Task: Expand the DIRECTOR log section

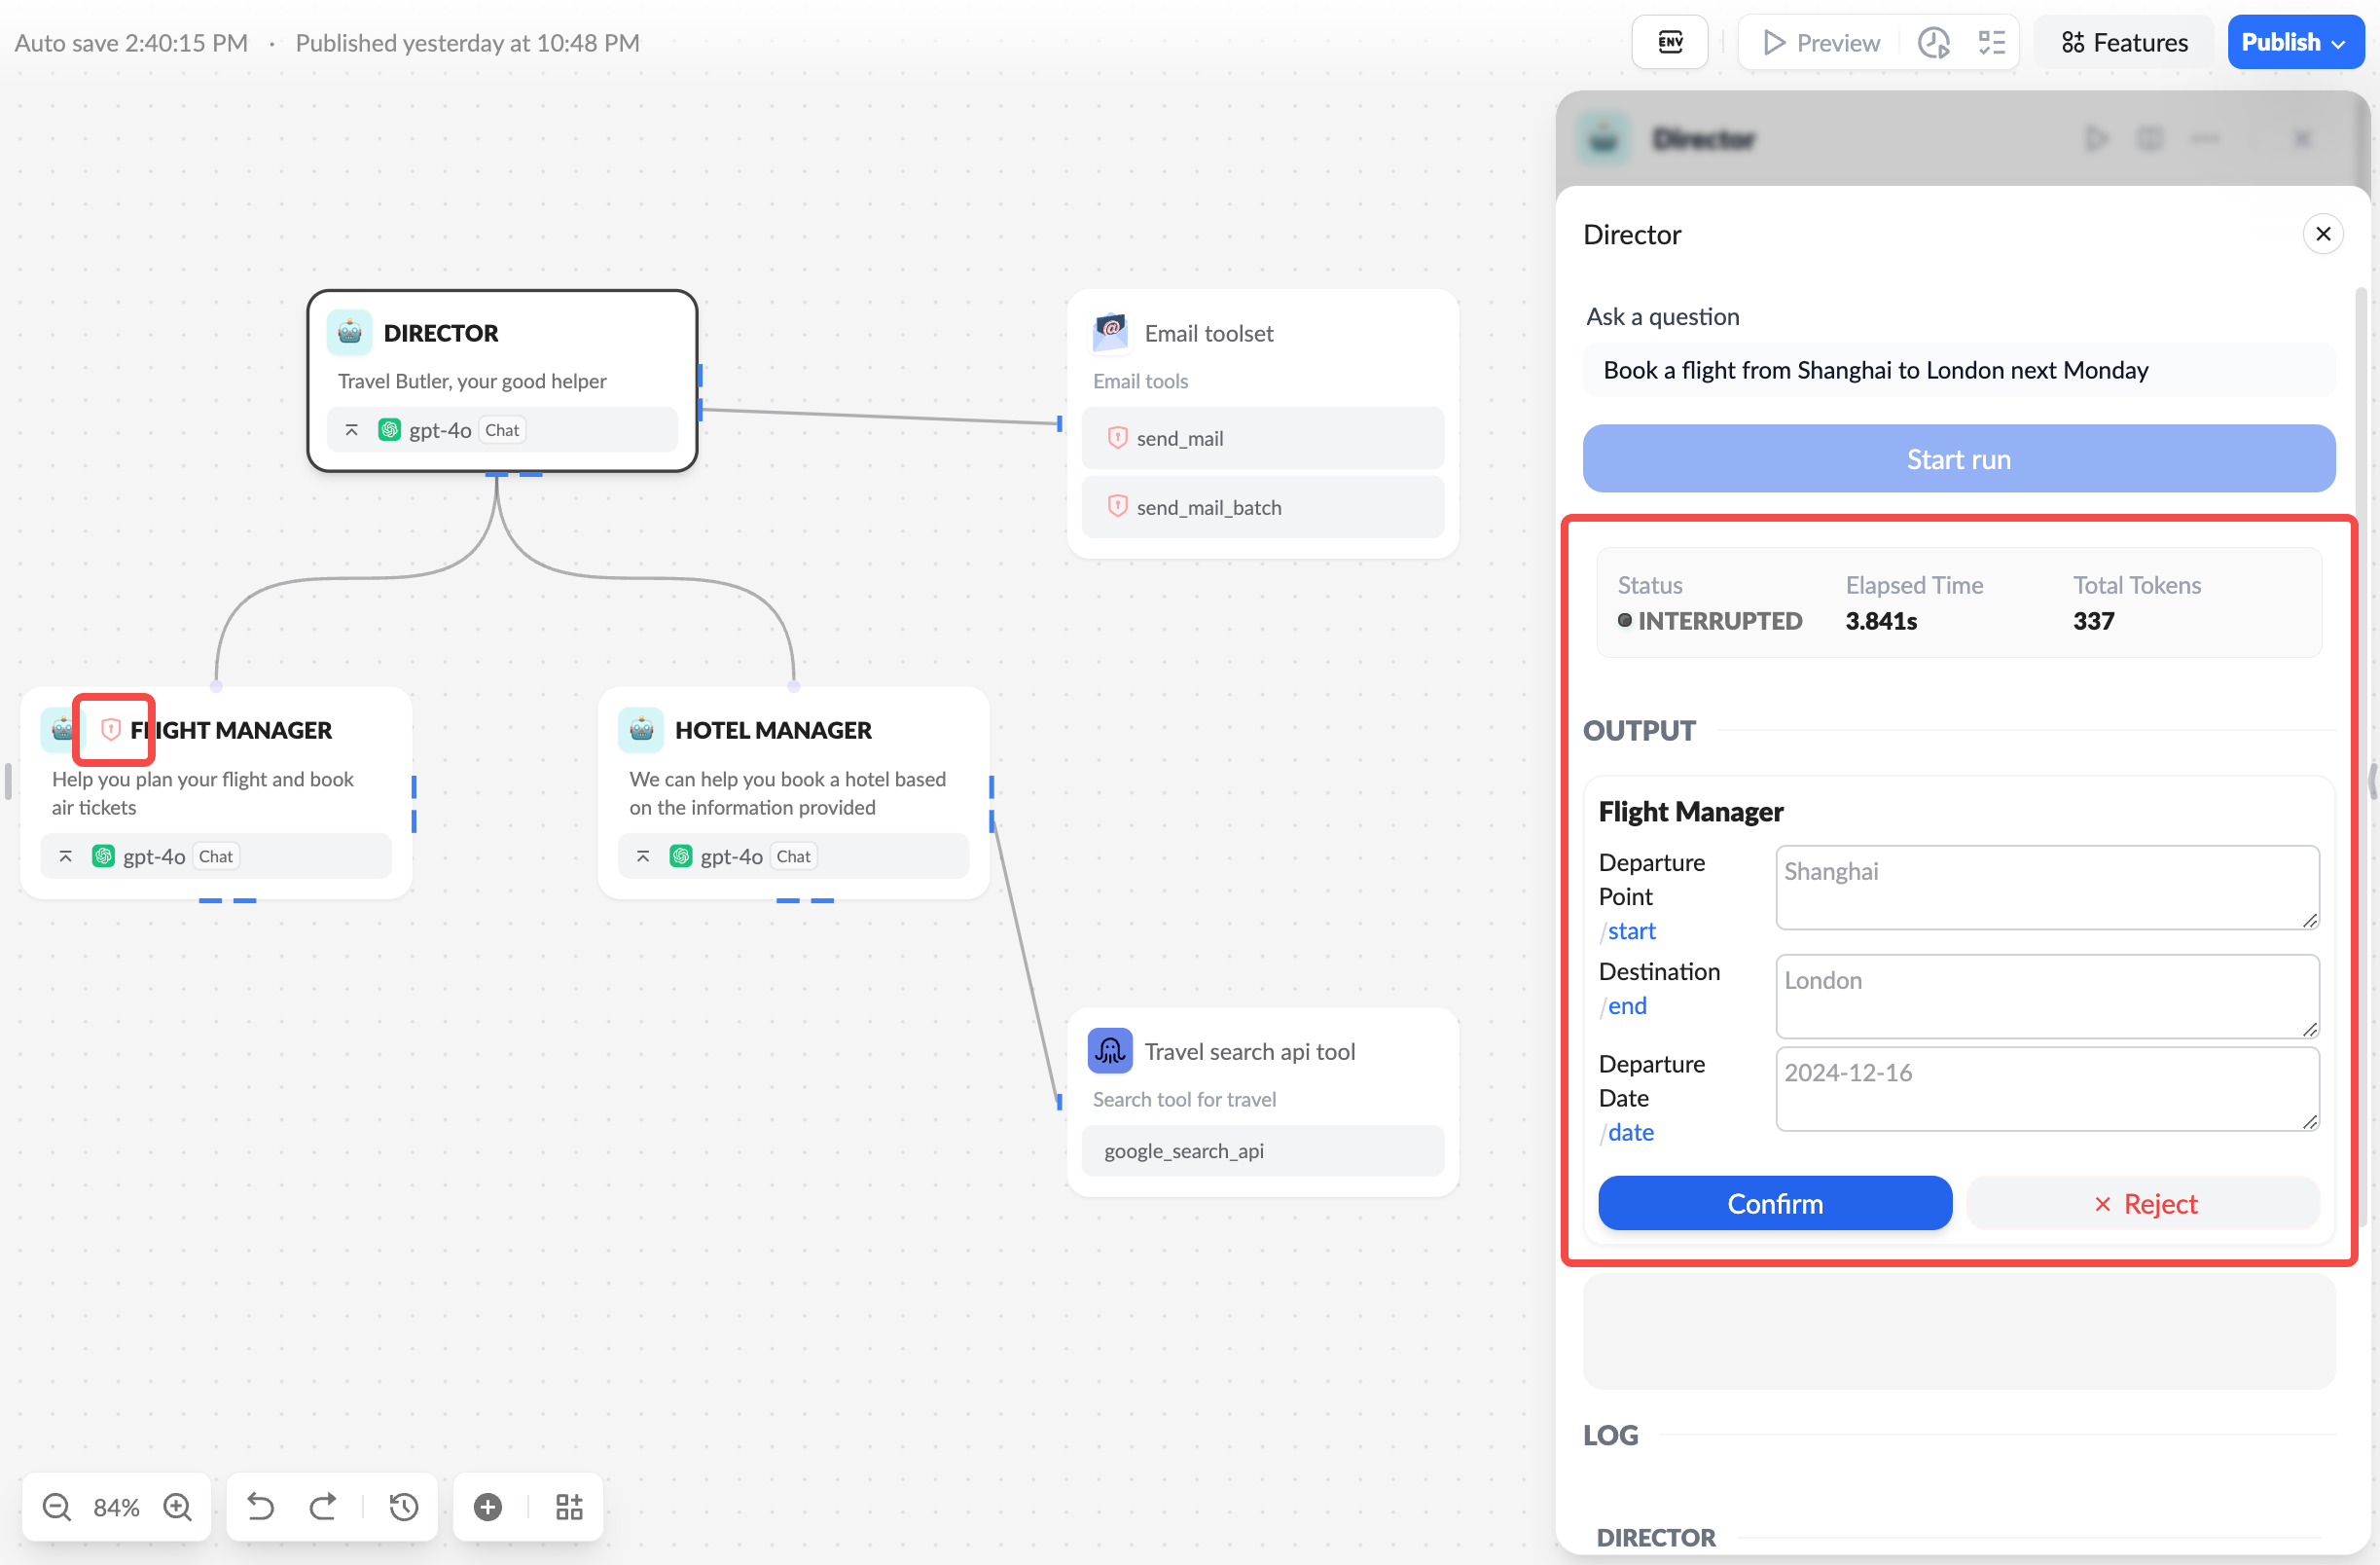Action: tap(1661, 1534)
